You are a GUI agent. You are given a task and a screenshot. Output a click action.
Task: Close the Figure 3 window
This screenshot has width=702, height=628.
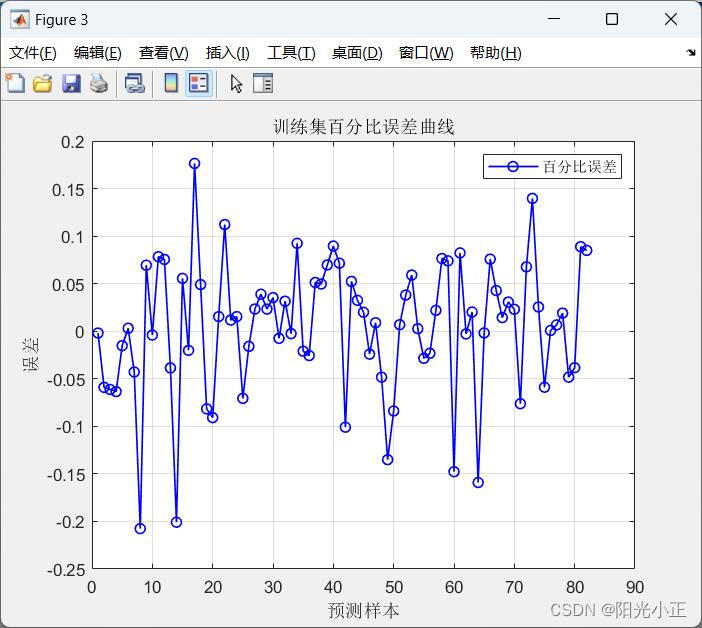click(670, 19)
